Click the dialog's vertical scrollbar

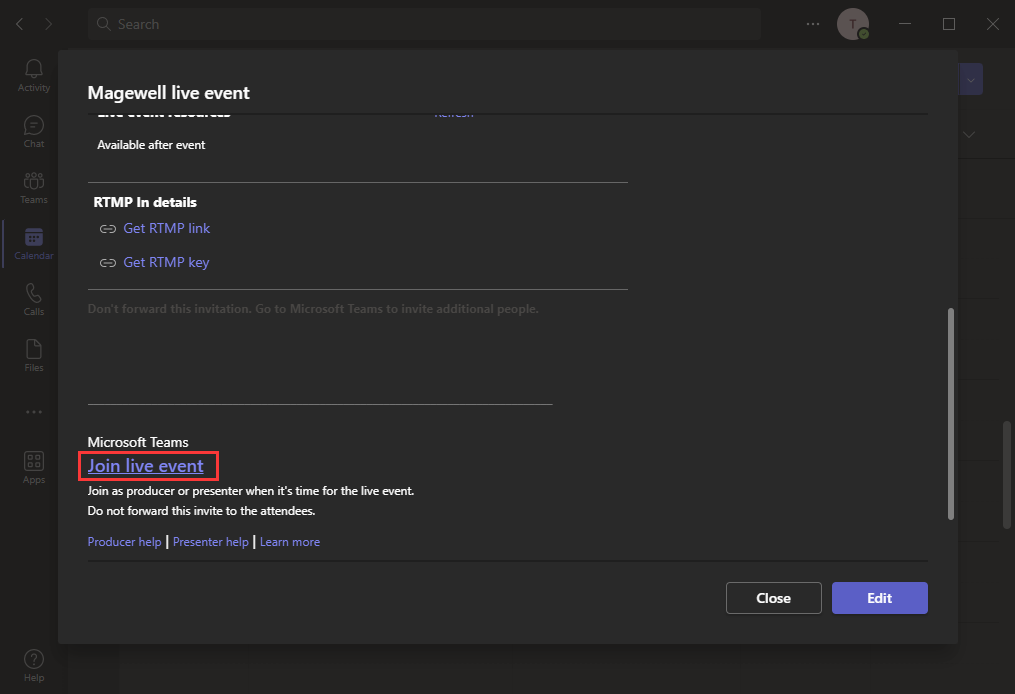(x=950, y=414)
